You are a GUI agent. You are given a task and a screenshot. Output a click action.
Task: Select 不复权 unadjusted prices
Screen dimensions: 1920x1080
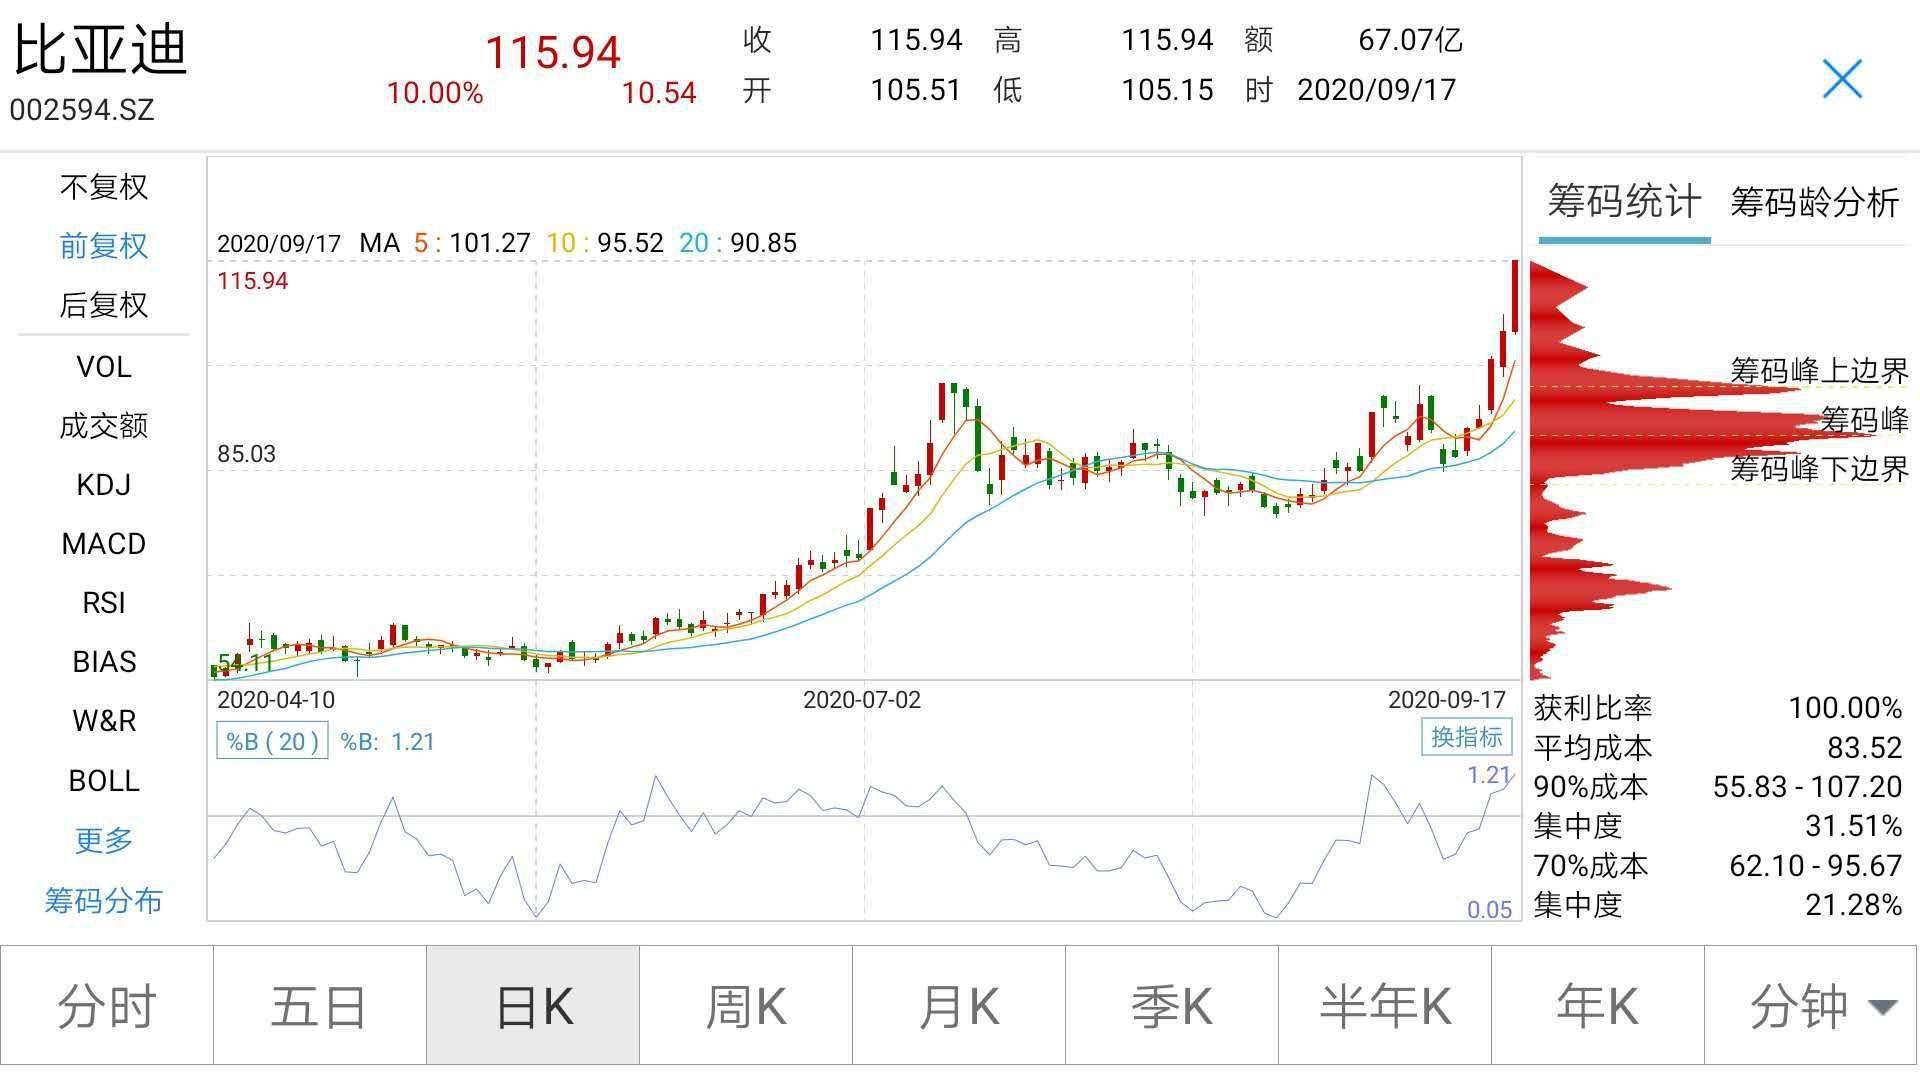(x=103, y=187)
